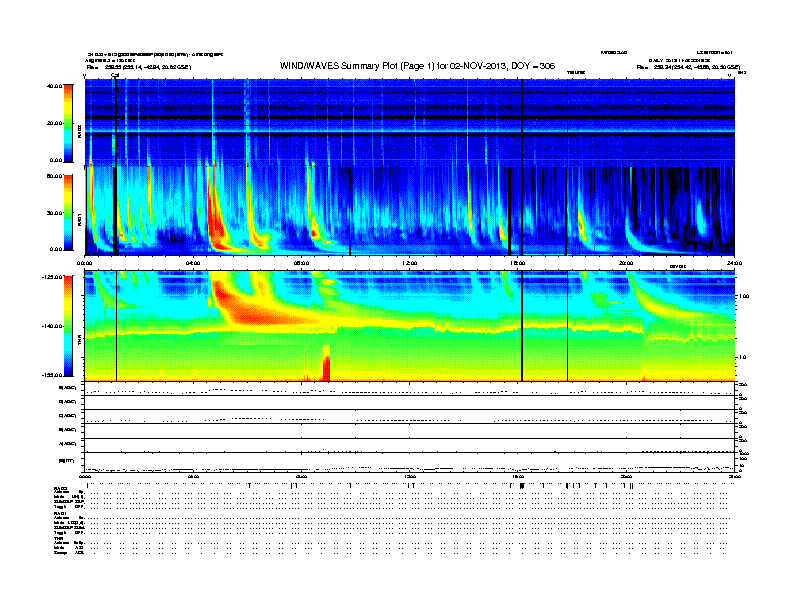
Task: Click the TNR color bar beside third spectrogram
Action: click(x=68, y=326)
